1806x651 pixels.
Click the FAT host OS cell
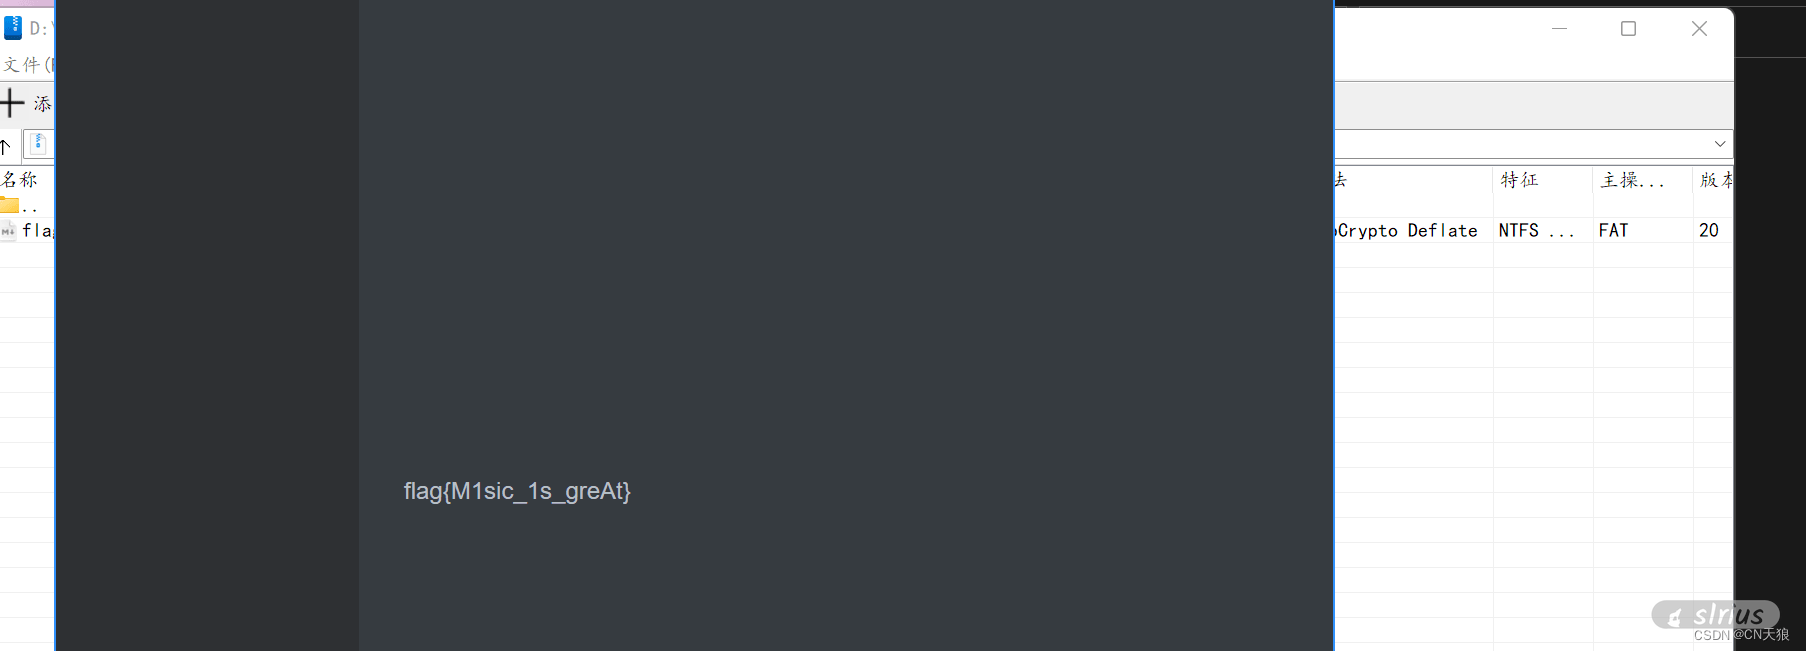[1613, 231]
